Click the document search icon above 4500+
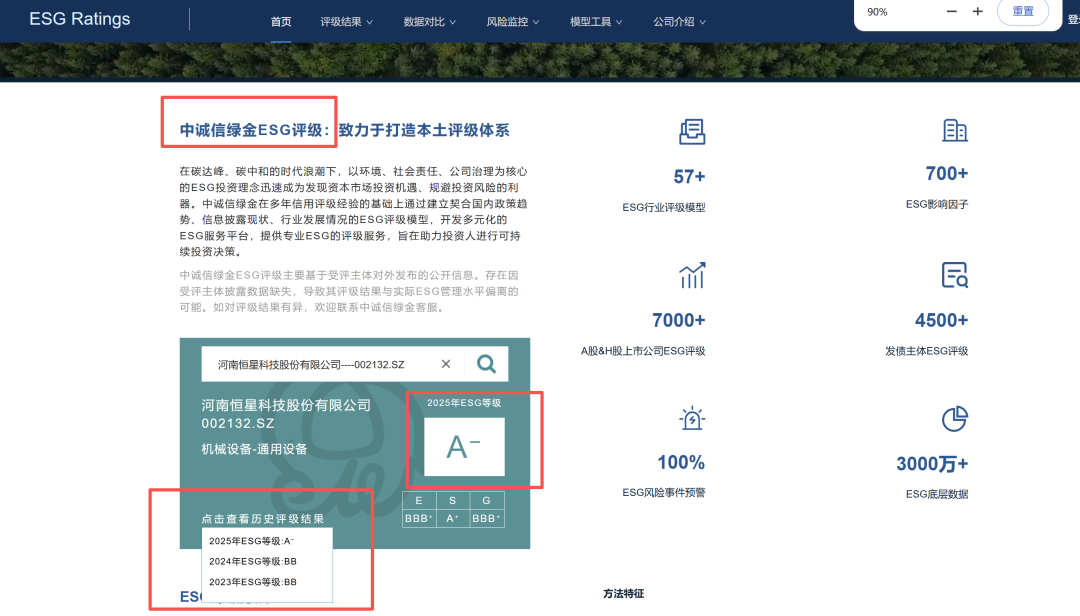Viewport: 1080px width, 616px height. click(955, 275)
